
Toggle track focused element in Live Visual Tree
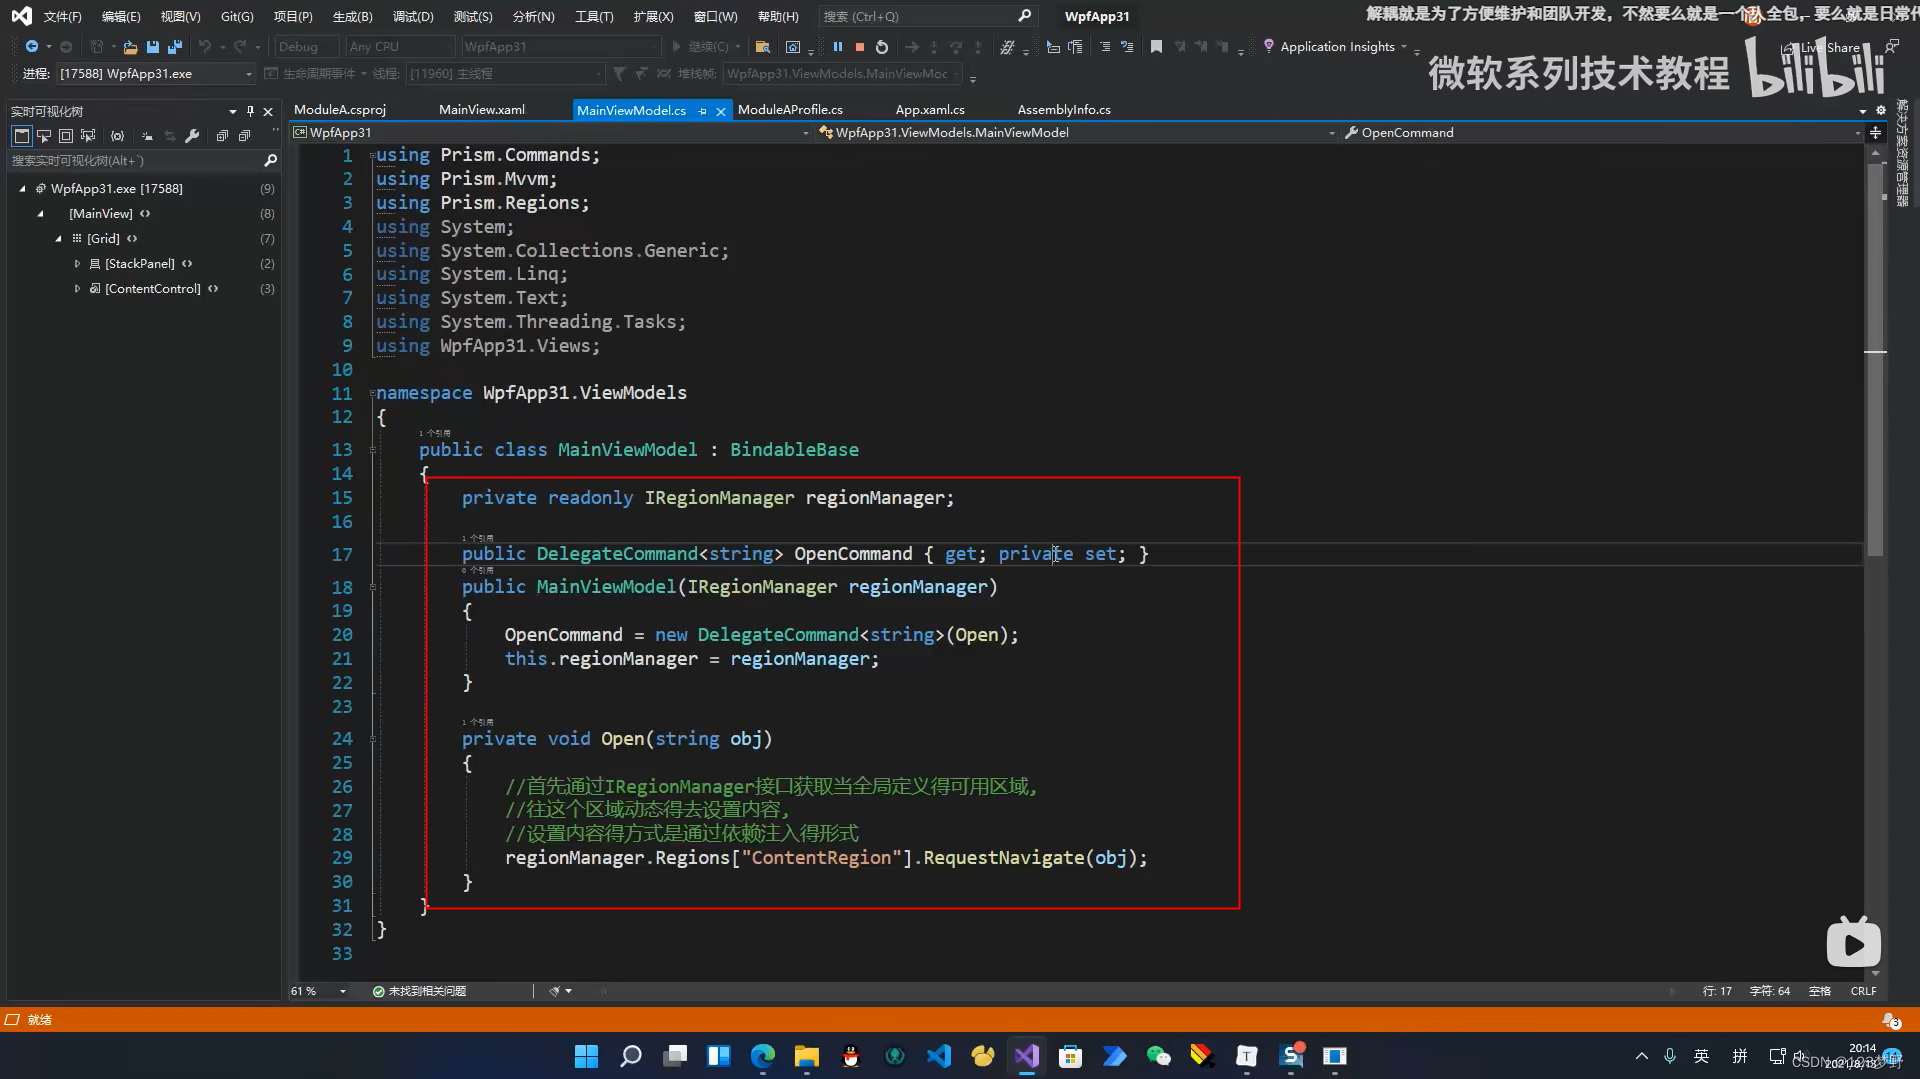click(88, 136)
